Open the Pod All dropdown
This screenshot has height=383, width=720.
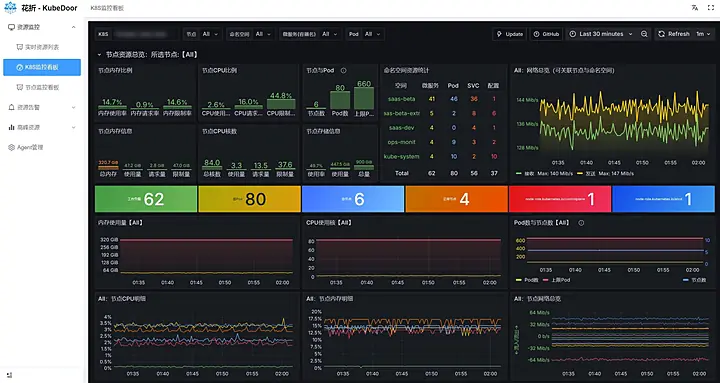pos(373,34)
